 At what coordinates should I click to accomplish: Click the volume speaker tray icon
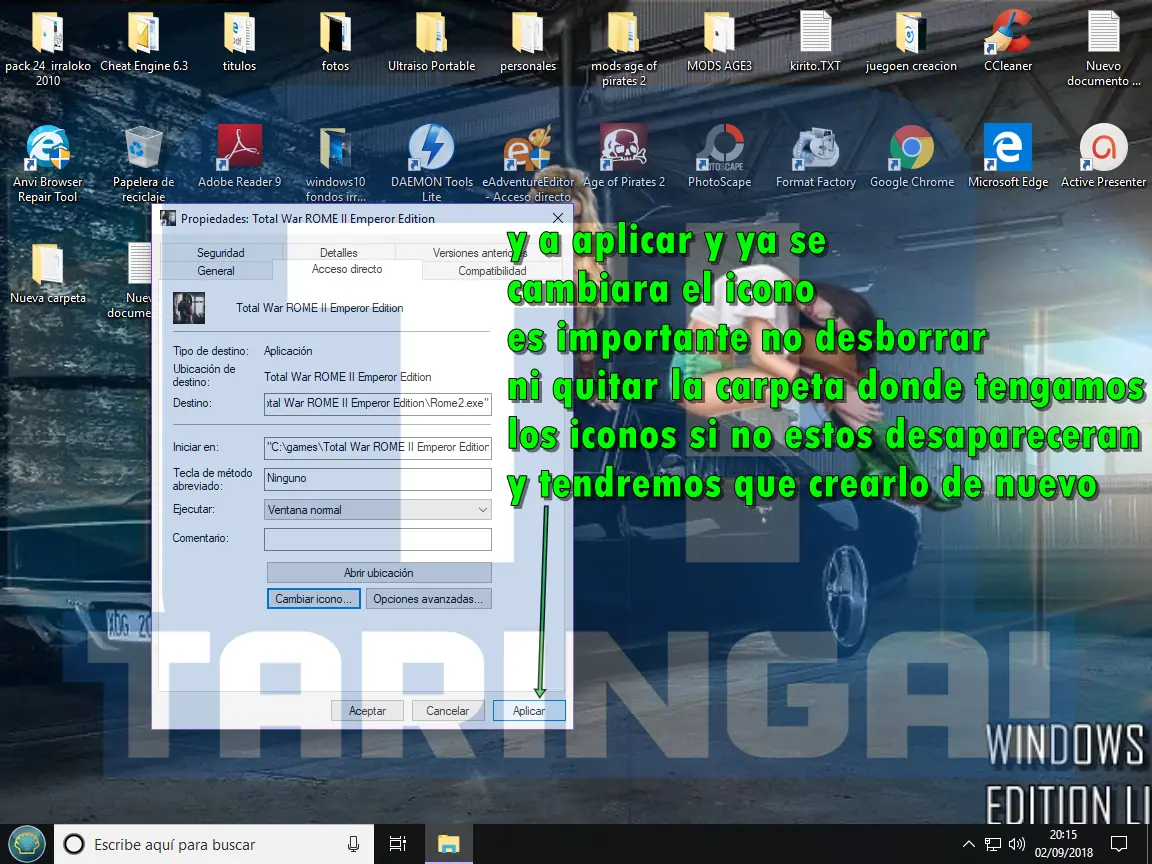tap(1017, 844)
